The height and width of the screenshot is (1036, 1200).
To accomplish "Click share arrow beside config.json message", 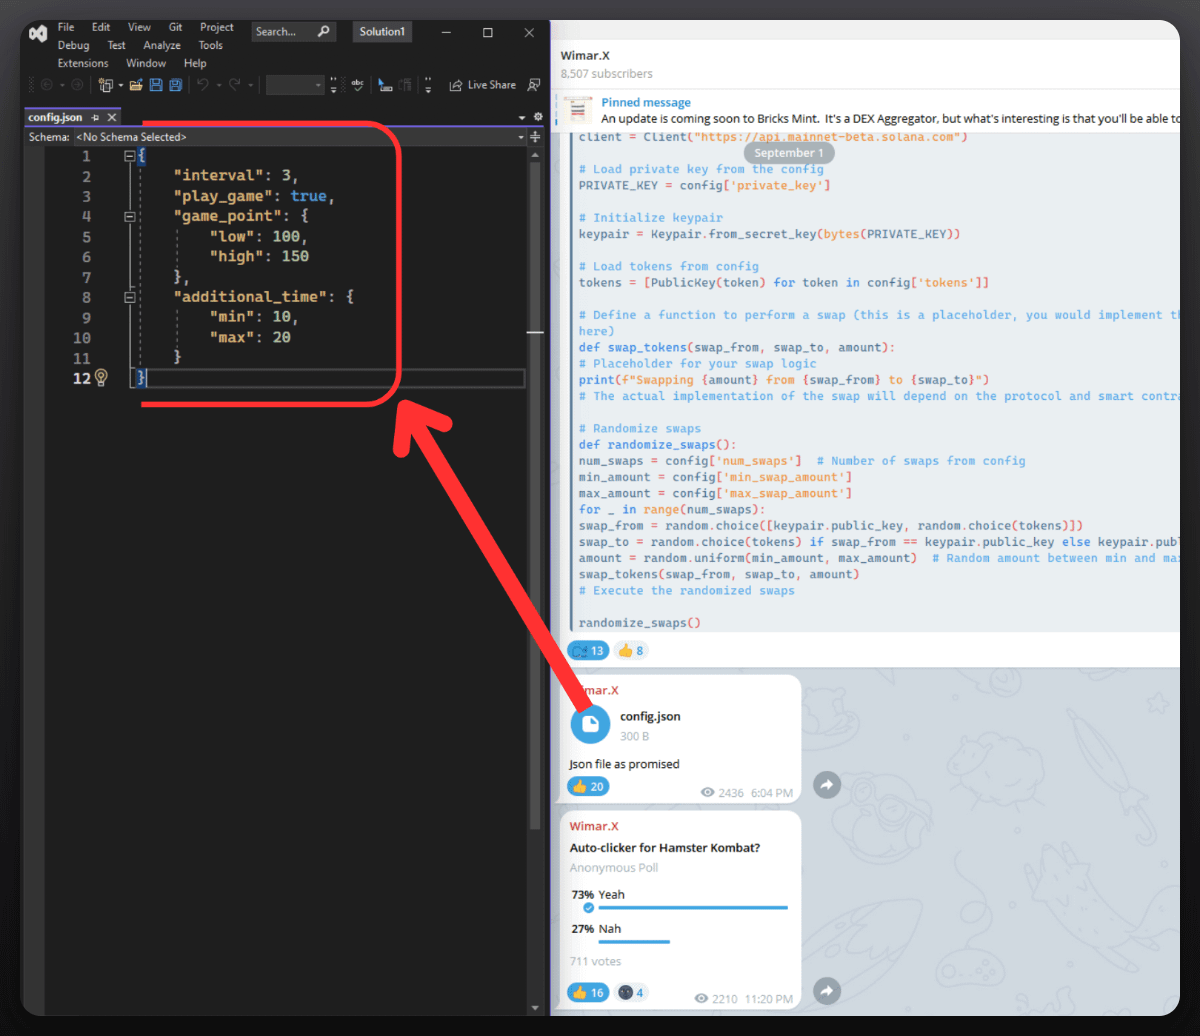I will [826, 785].
